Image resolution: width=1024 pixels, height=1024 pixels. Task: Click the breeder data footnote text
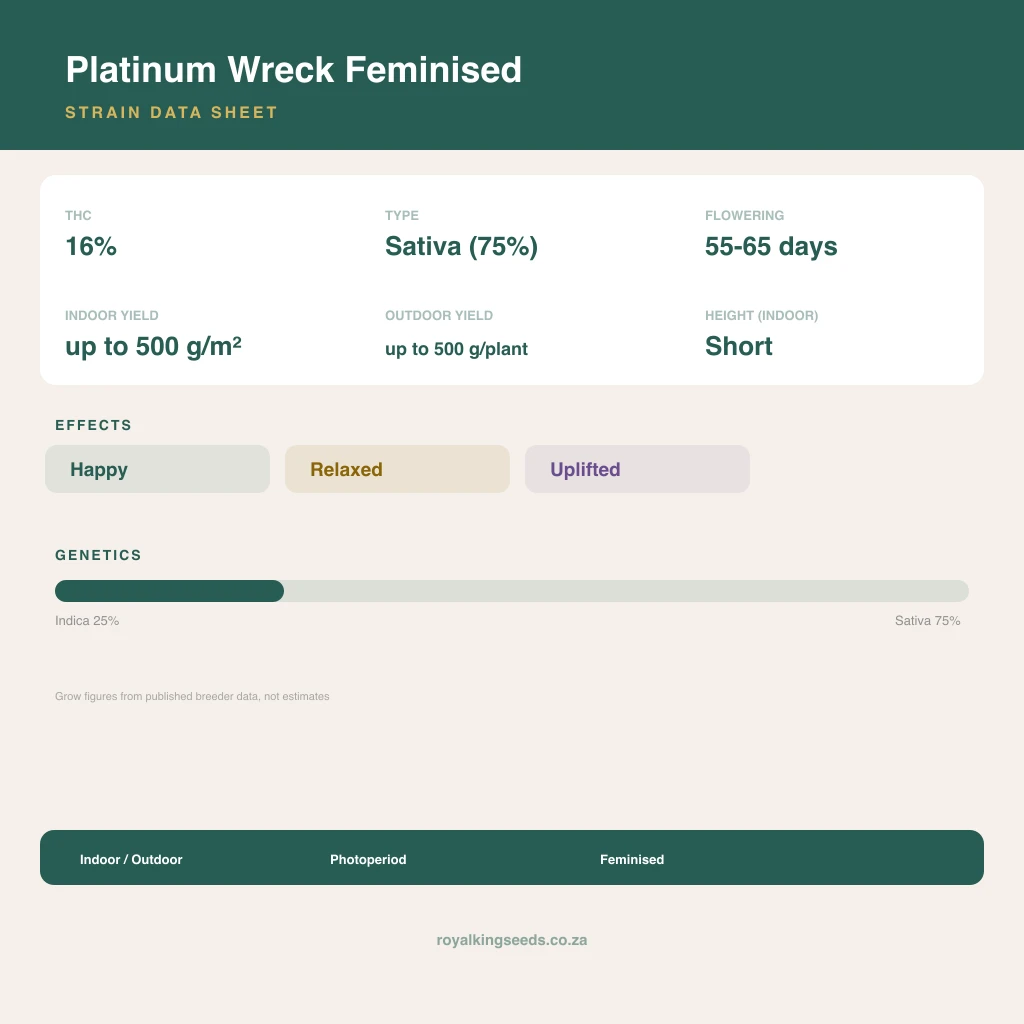[192, 696]
